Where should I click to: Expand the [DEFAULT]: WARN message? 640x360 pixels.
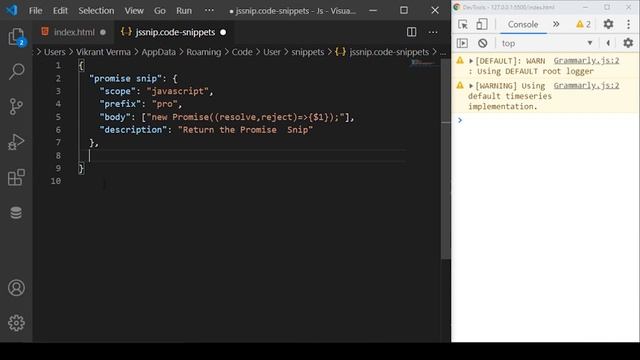pyautogui.click(x=471, y=61)
